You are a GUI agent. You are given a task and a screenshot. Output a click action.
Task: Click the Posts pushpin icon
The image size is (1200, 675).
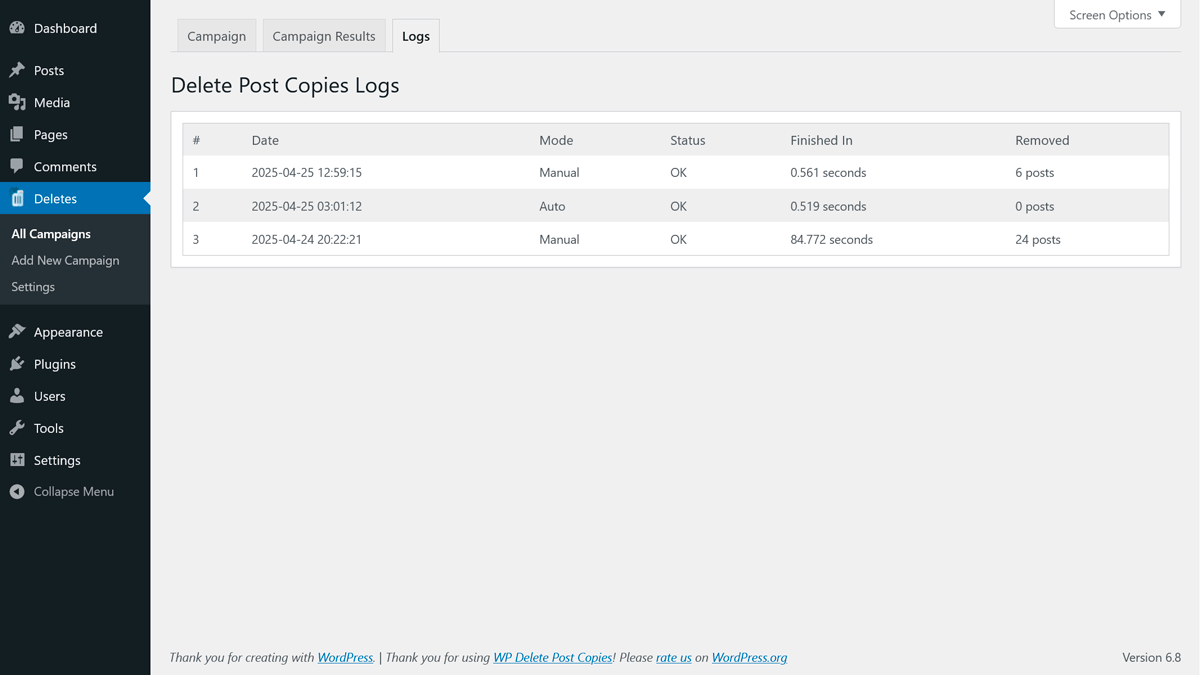[x=17, y=70]
